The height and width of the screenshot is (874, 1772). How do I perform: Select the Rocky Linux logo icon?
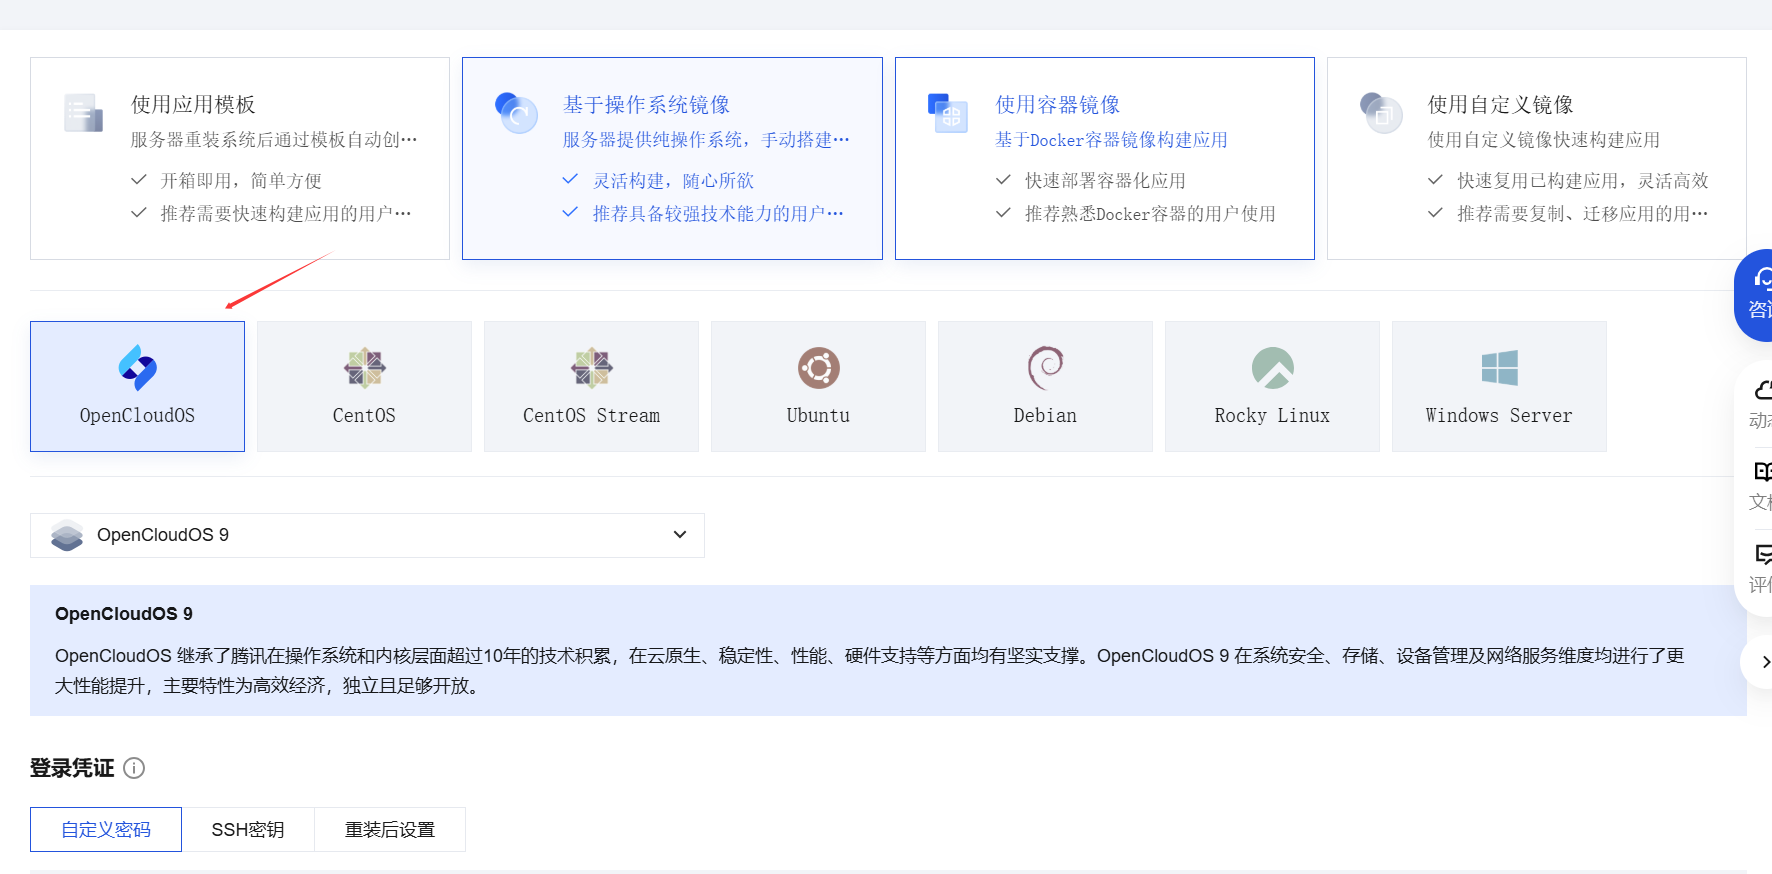point(1273,368)
